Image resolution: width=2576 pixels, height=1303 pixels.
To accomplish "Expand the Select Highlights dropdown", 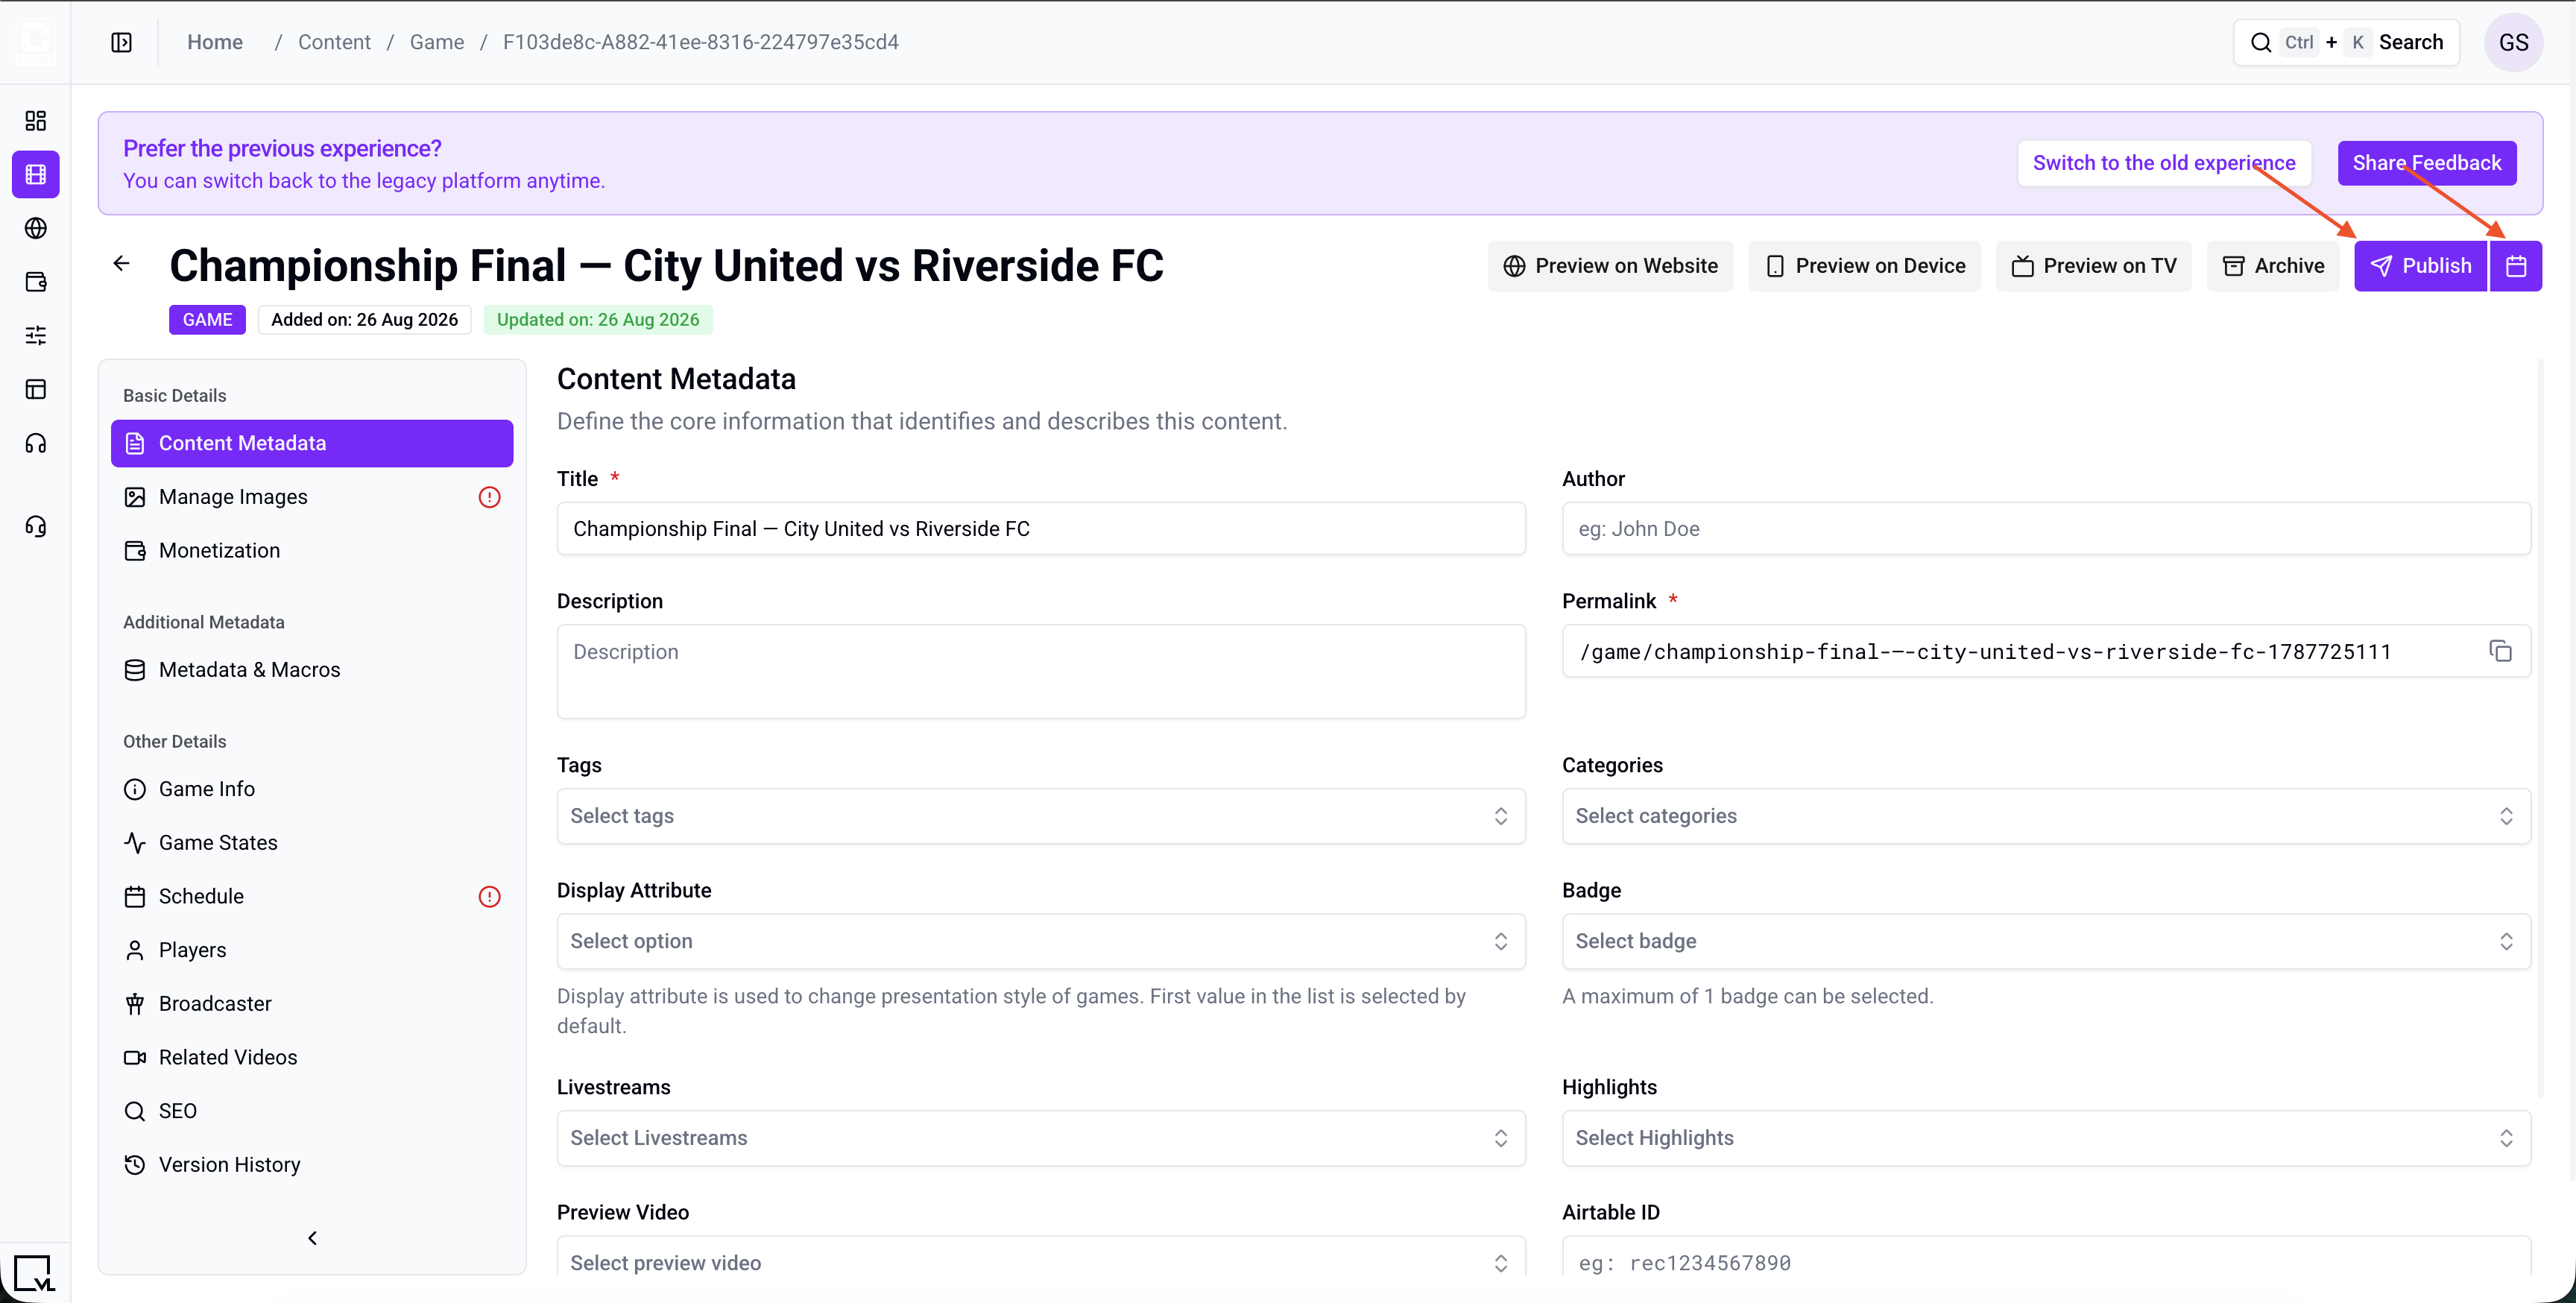I will coord(2046,1138).
